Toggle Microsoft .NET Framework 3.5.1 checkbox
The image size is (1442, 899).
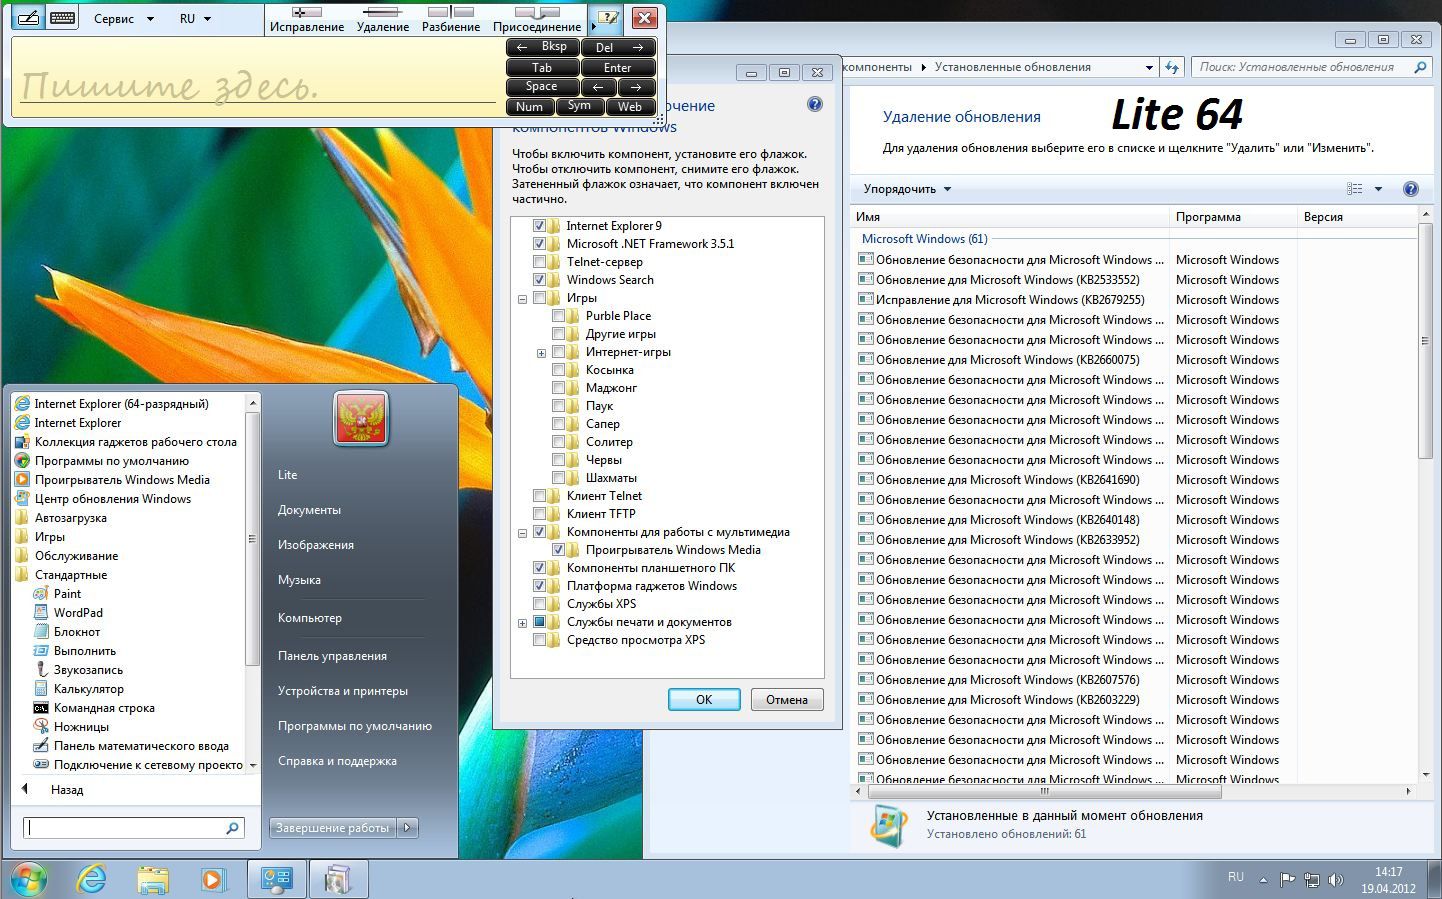coord(540,244)
